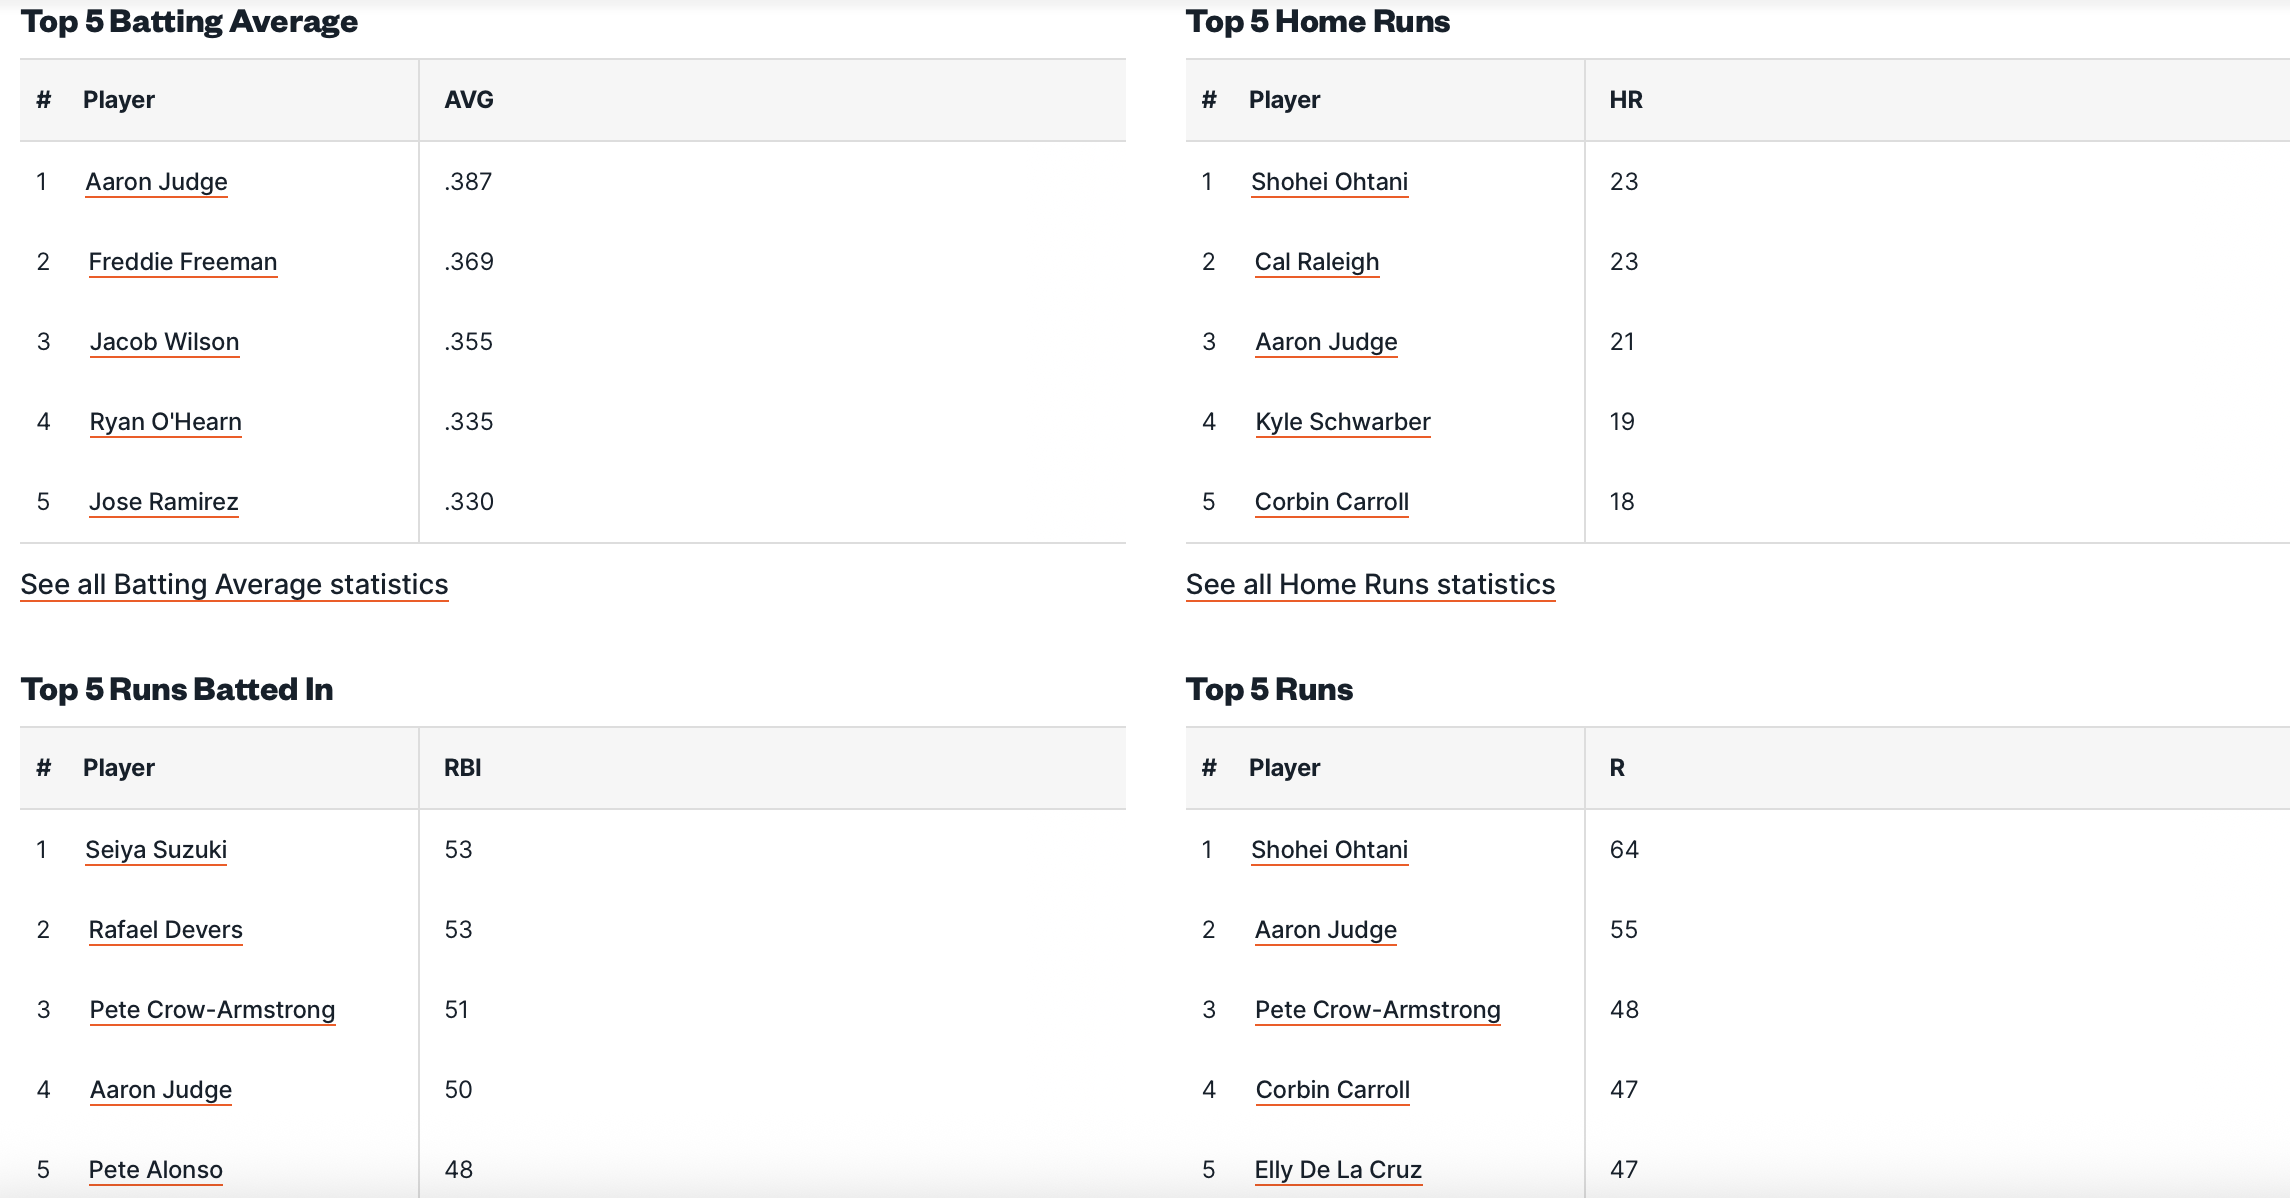See all Home Runs statistics
Image resolution: width=2290 pixels, height=1198 pixels.
[x=1370, y=585]
